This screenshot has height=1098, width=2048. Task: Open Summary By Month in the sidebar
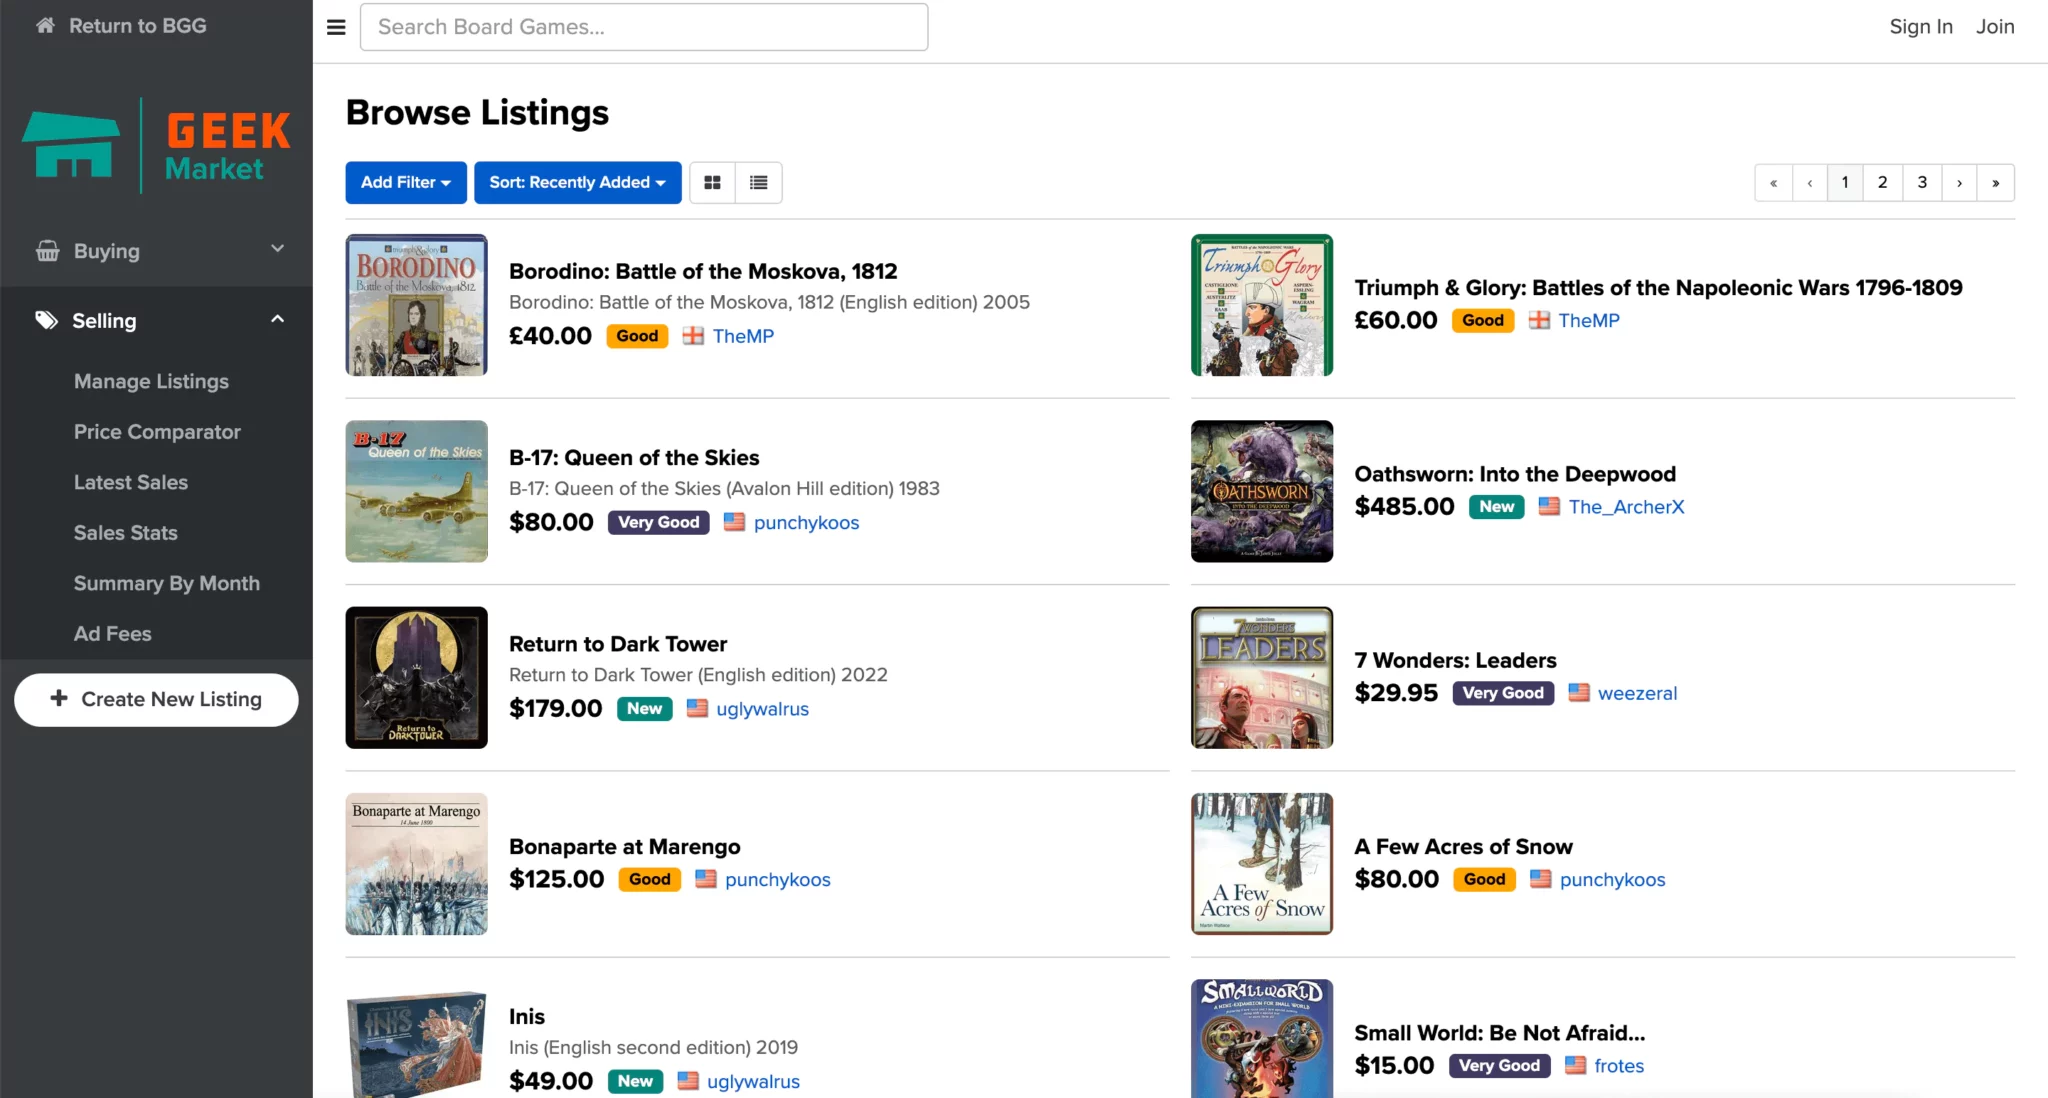click(x=167, y=583)
